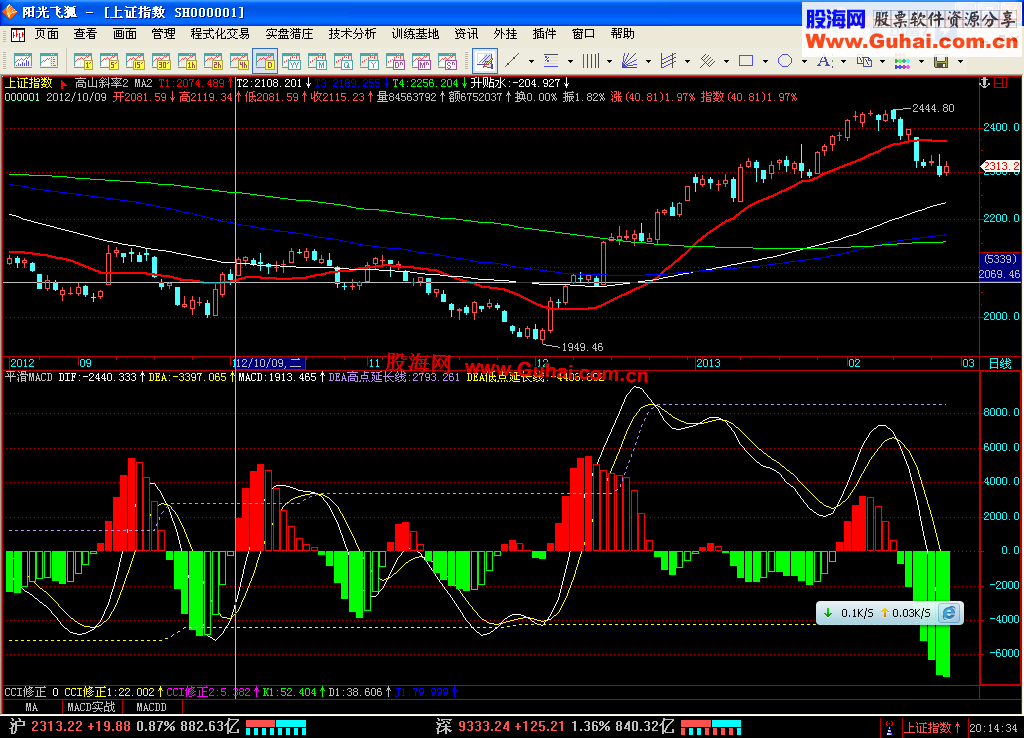This screenshot has height=738, width=1024.
Task: Click the copy drawing objects icon
Action: click(864, 61)
